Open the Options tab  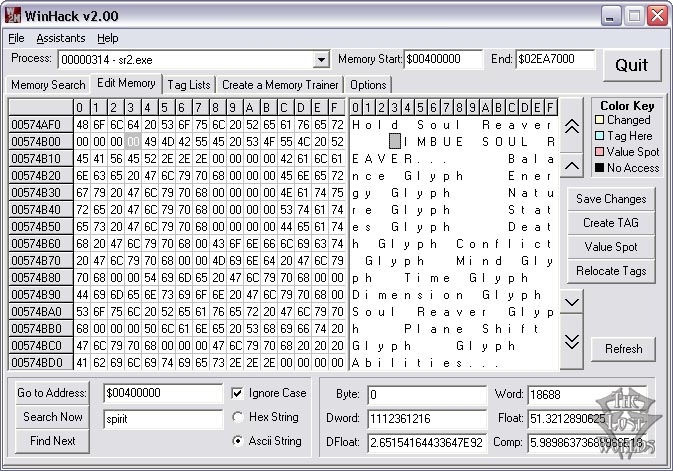click(x=368, y=85)
